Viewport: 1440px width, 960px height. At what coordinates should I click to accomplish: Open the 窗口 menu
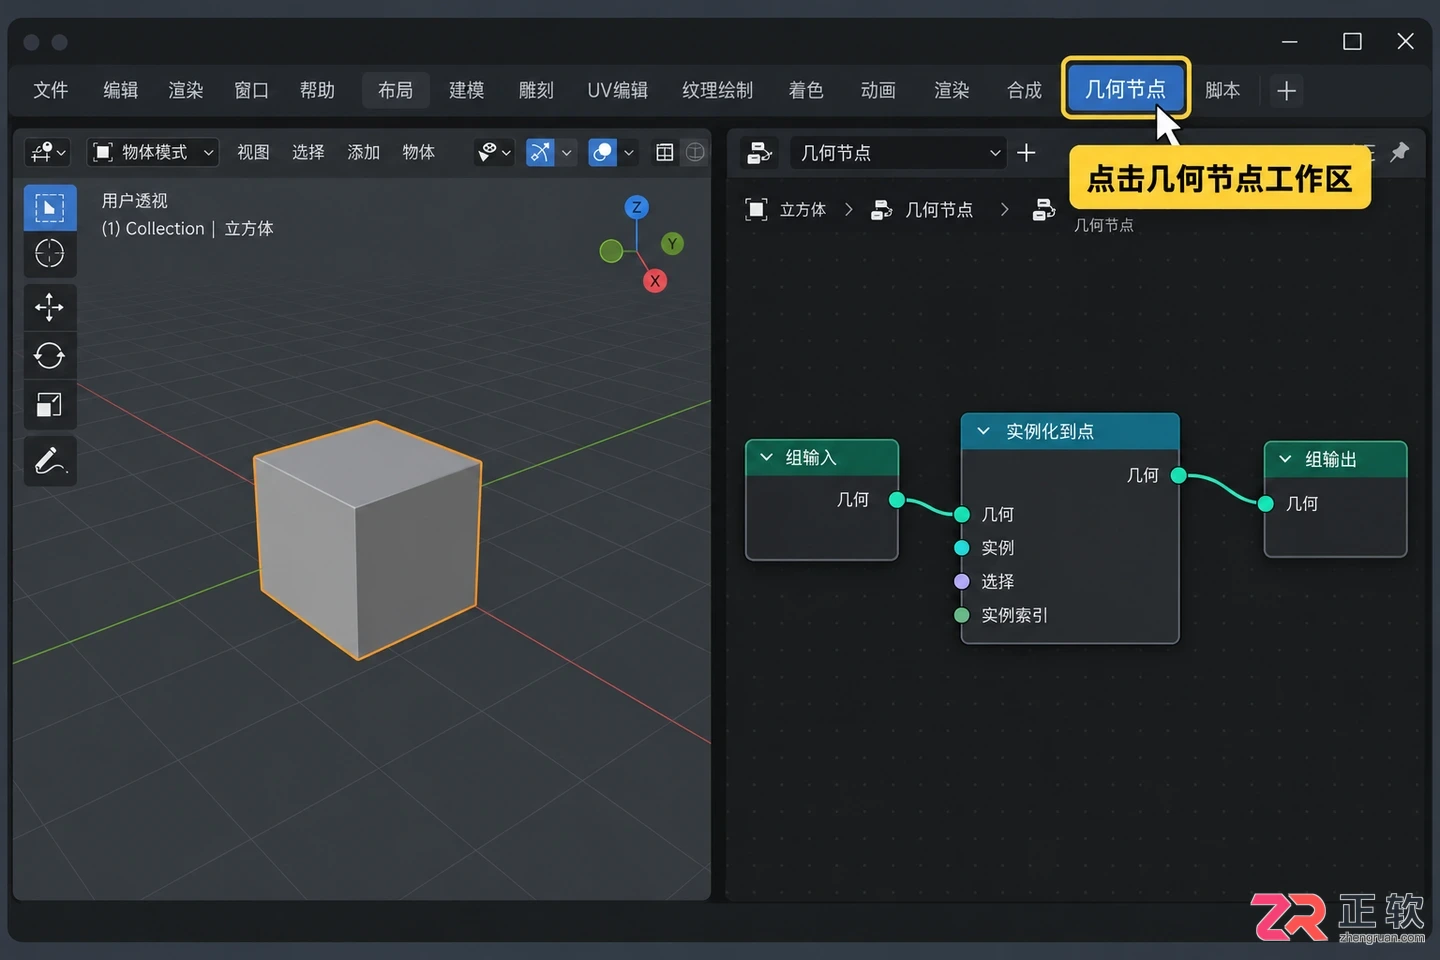point(252,90)
